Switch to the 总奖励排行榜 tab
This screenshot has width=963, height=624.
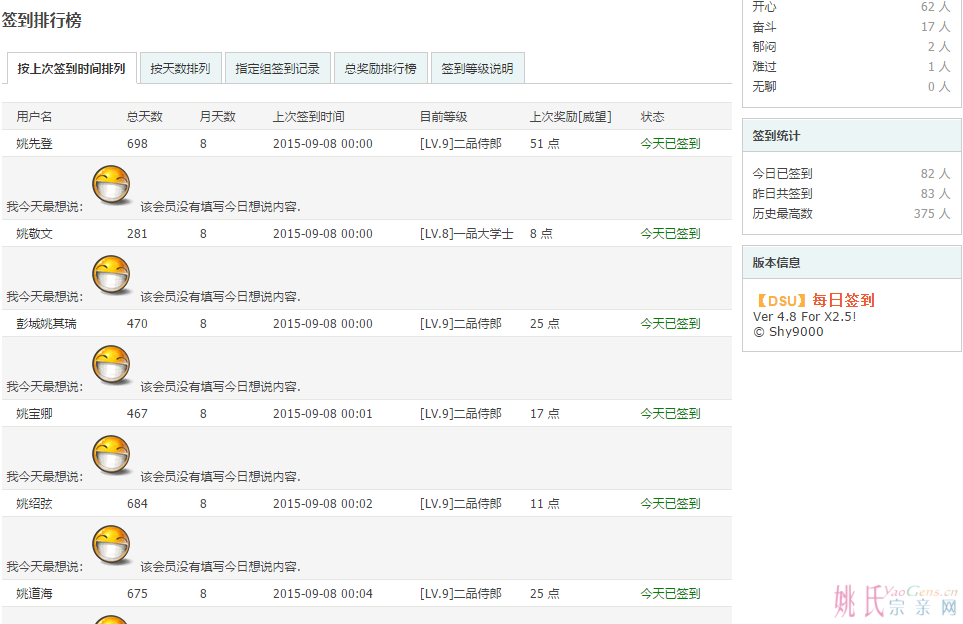381,68
